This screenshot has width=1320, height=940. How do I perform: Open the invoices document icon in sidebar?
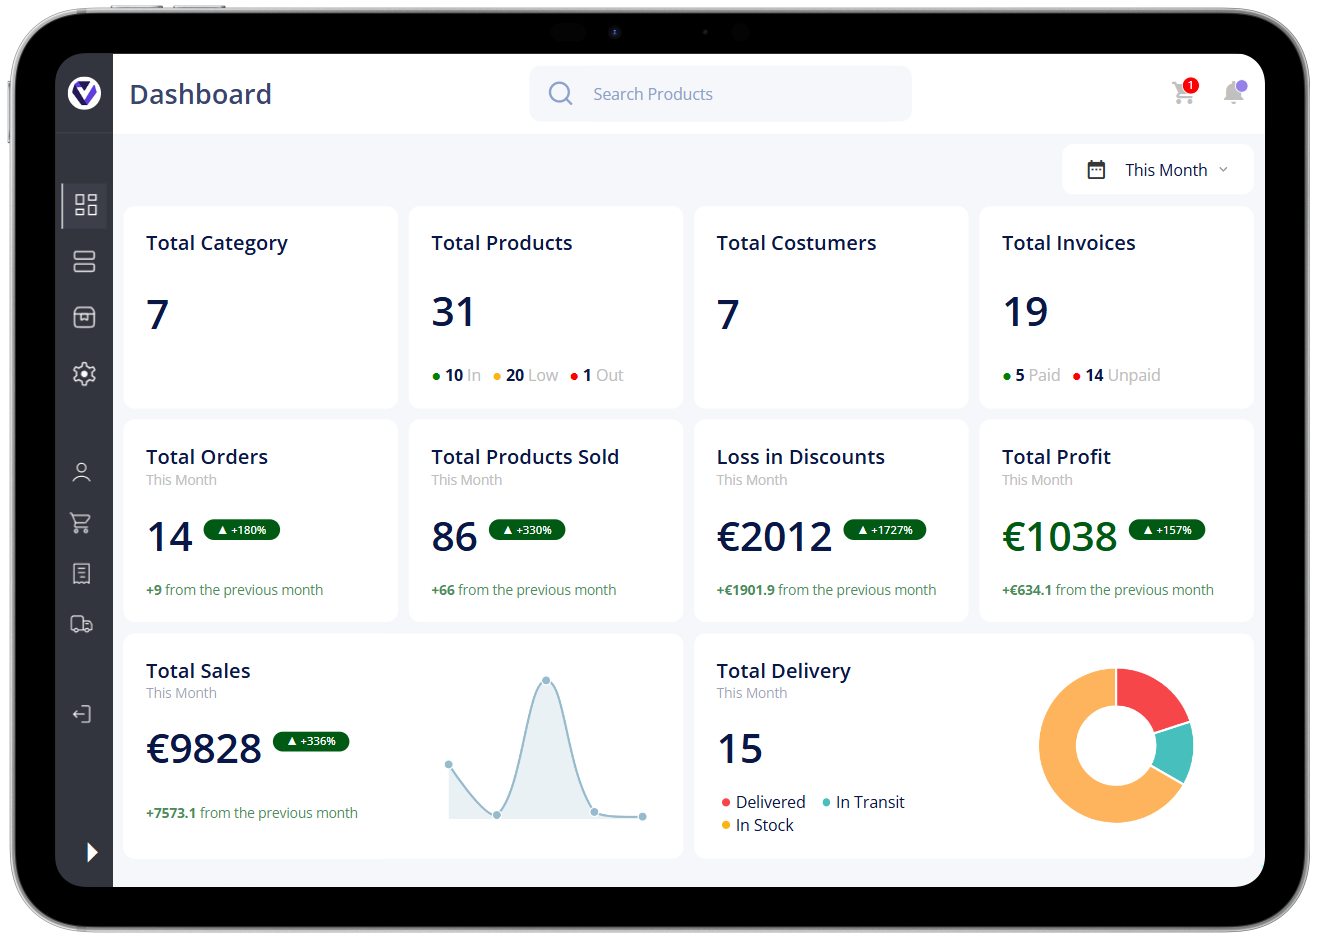pyautogui.click(x=82, y=573)
